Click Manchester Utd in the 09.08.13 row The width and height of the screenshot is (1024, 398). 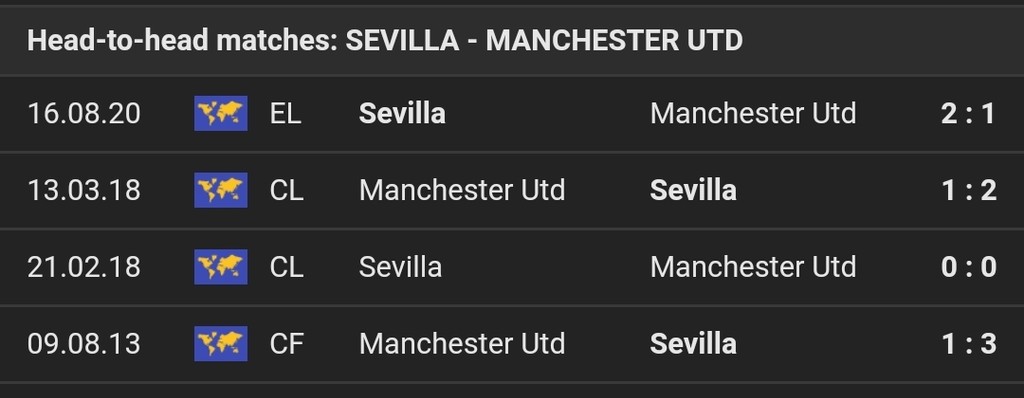pos(462,344)
